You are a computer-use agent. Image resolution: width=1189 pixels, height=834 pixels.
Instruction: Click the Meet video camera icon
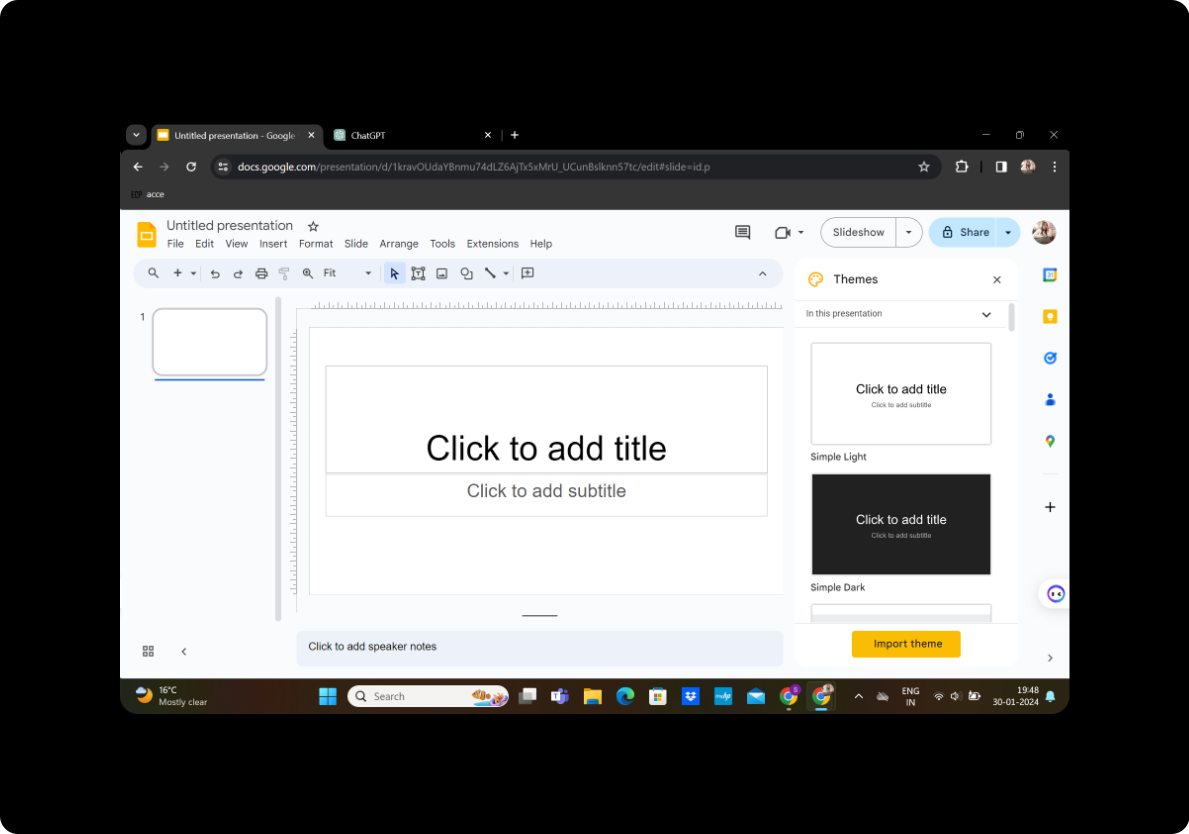782,233
